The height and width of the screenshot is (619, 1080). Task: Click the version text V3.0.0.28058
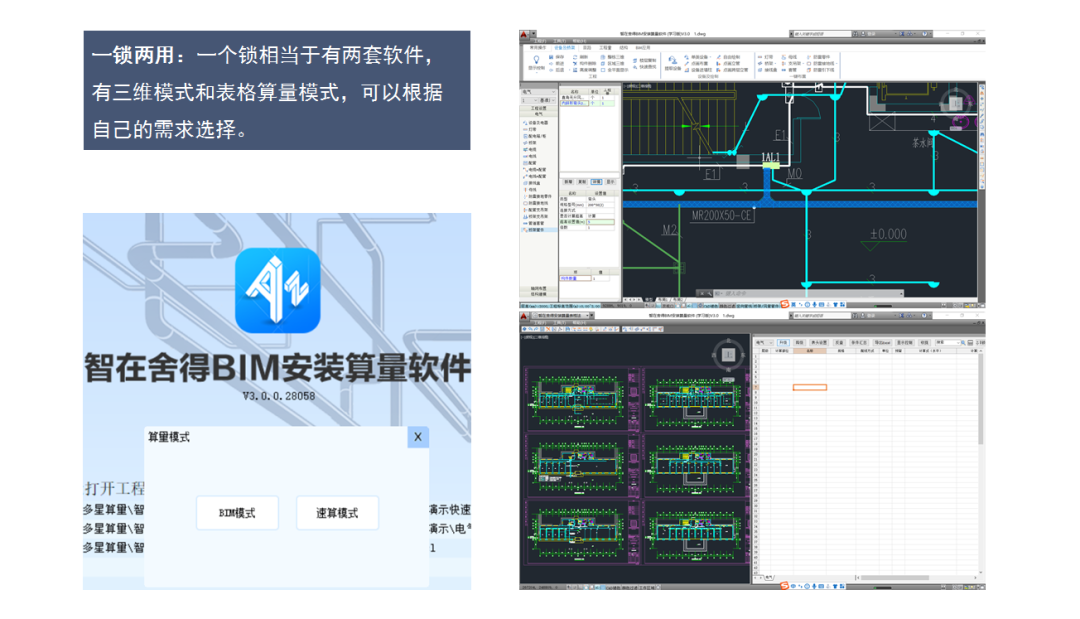pyautogui.click(x=279, y=396)
